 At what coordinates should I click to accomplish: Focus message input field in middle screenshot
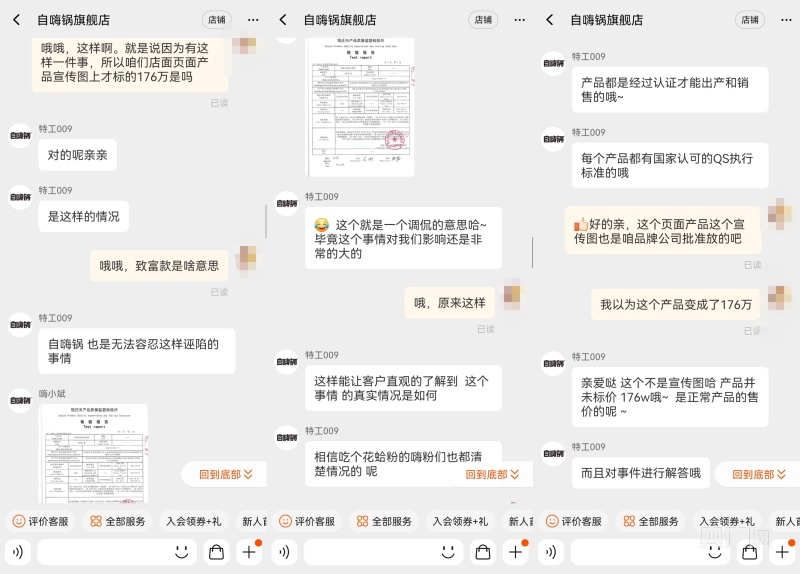tap(383, 552)
